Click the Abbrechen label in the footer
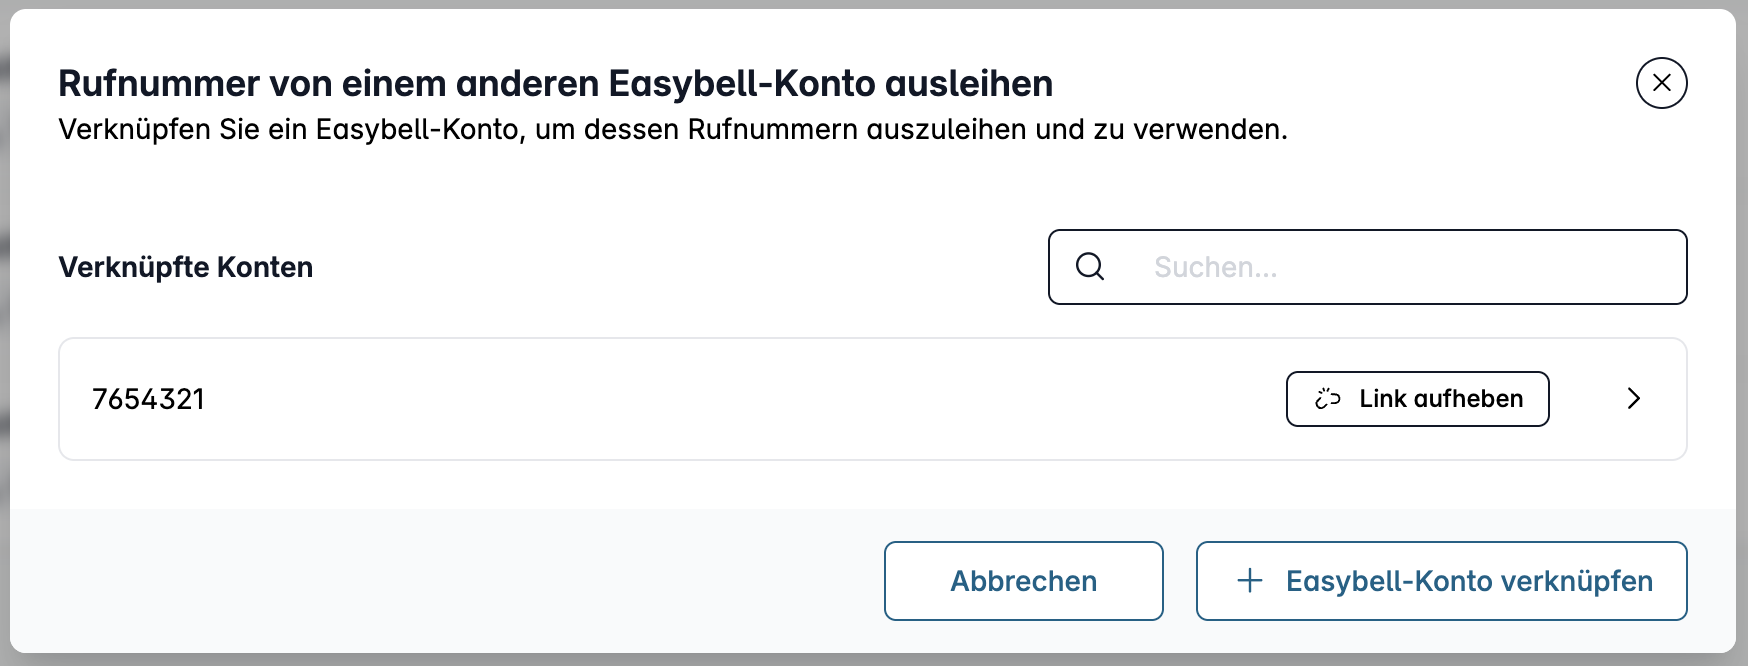This screenshot has width=1748, height=666. [x=1023, y=581]
